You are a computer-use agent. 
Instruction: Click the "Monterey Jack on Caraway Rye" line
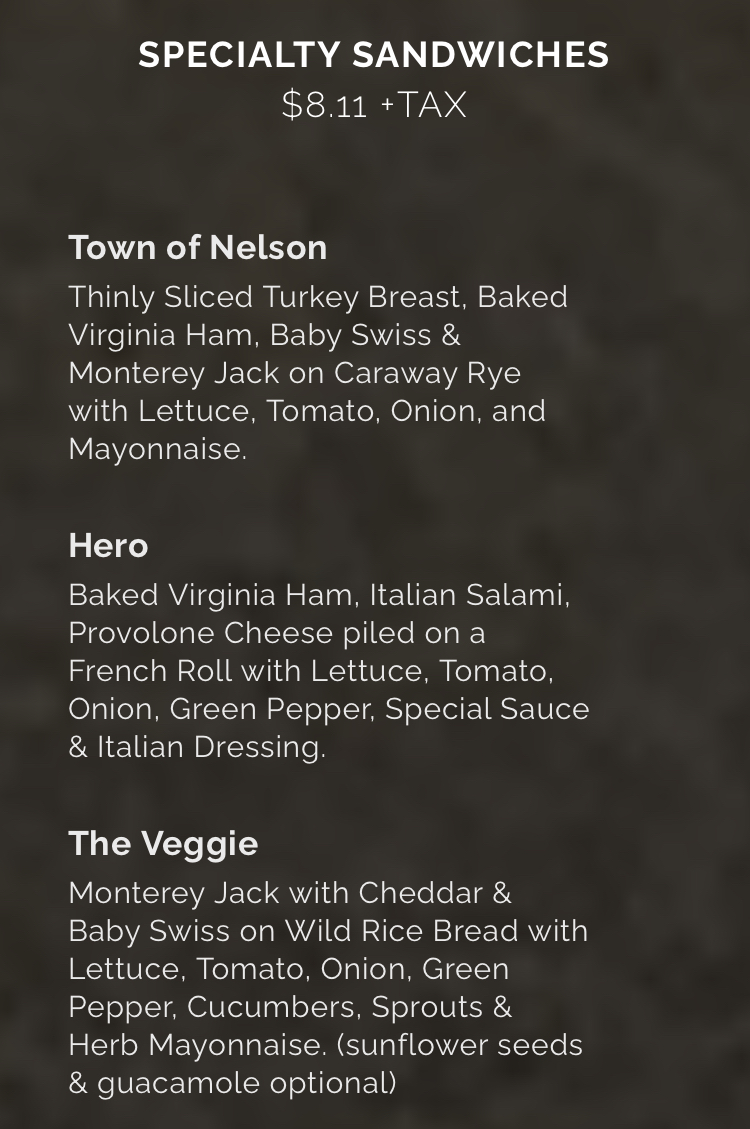pos(294,373)
